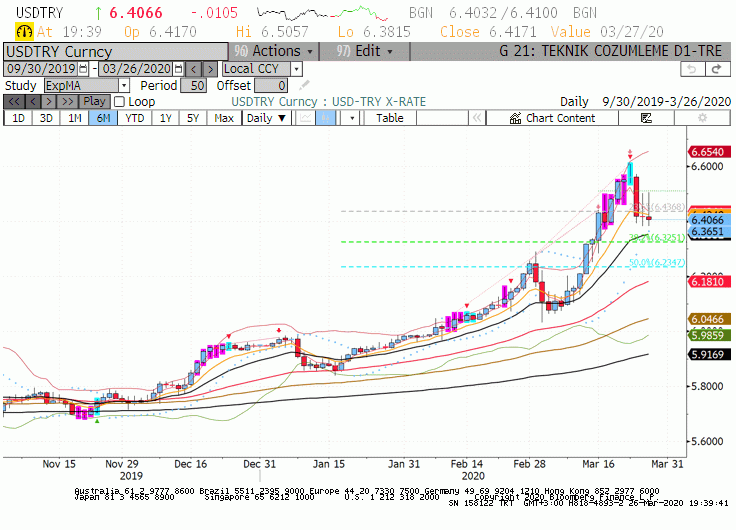Select the candlestick chart type icon
Screen dimensions: 736x530
325,118
